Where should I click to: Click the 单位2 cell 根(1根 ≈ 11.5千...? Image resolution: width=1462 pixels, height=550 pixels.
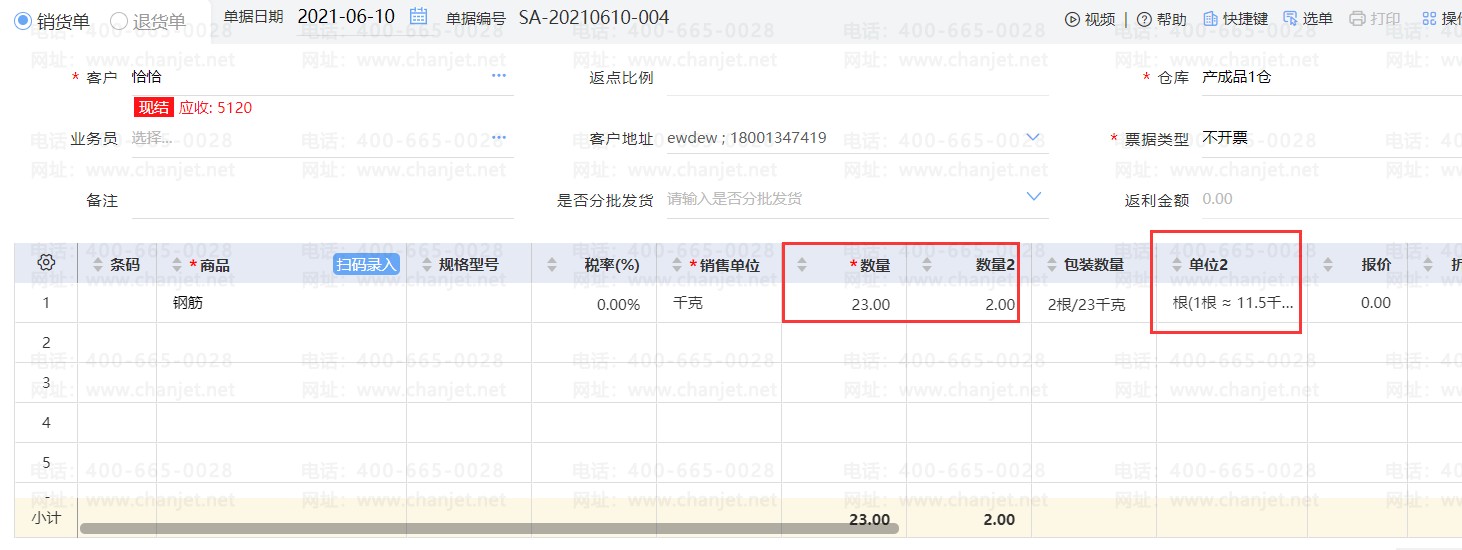point(1232,303)
